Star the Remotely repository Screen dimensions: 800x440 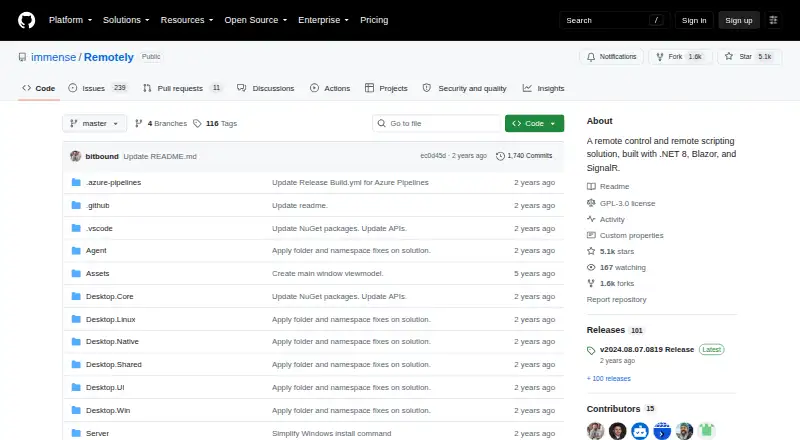click(x=749, y=57)
